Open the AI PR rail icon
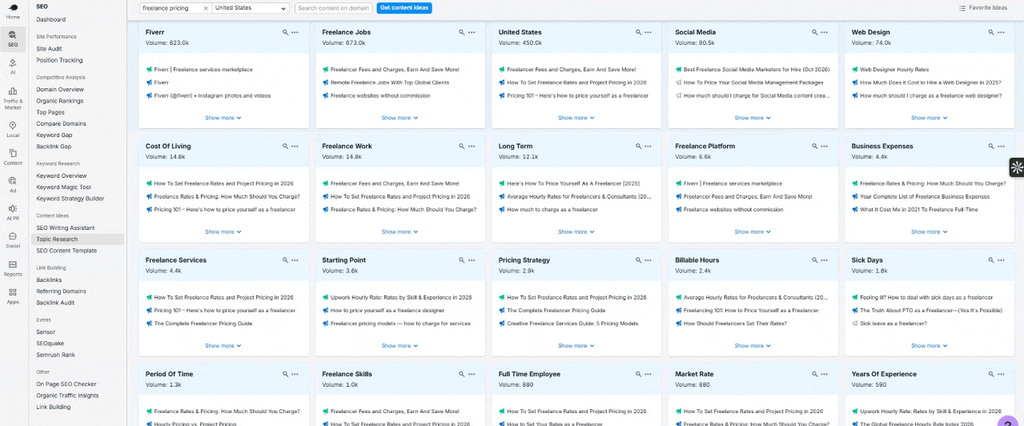 12,212
